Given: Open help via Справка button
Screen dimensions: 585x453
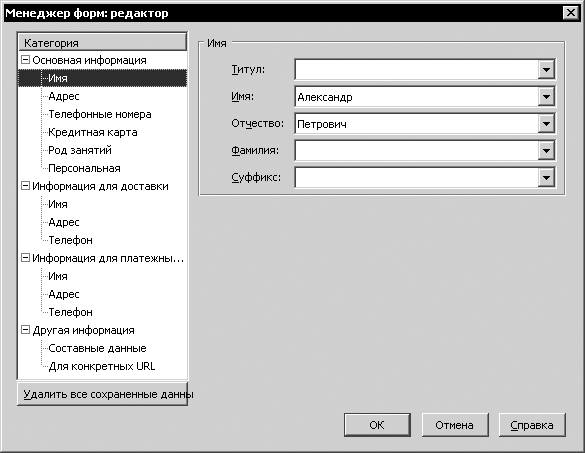Looking at the screenshot, I should point(532,425).
